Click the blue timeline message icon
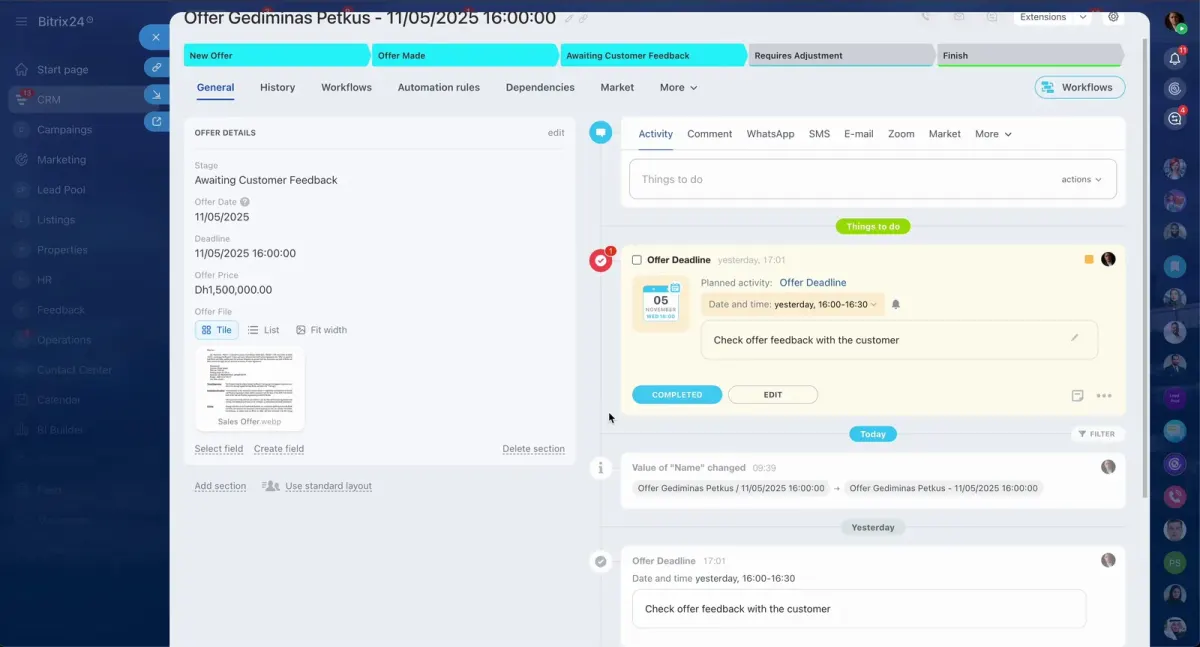Viewport: 1200px width, 647px height. 600,132
